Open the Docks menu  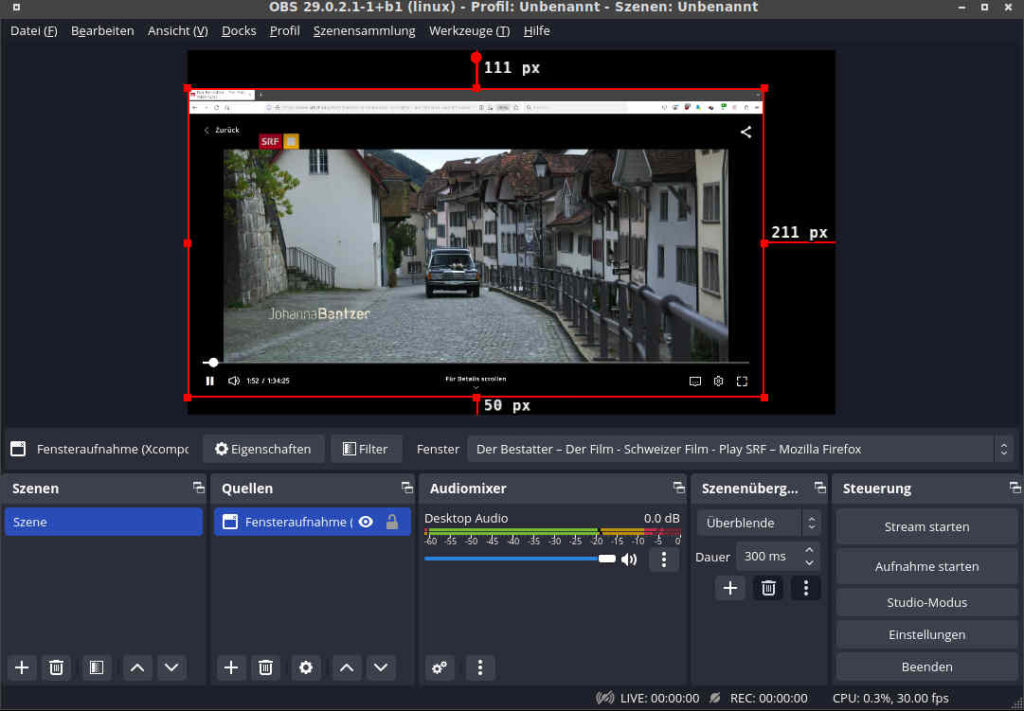(239, 31)
